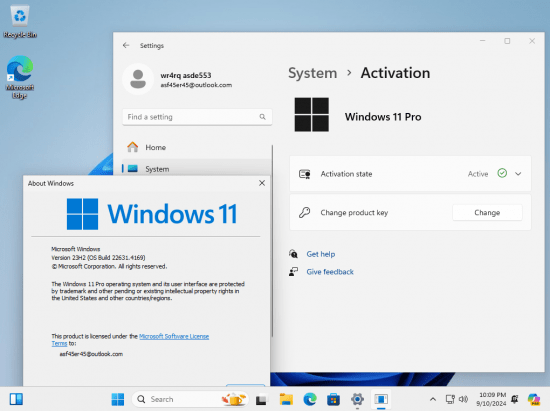Click the Change product key button
The height and width of the screenshot is (411, 550).
(x=487, y=213)
